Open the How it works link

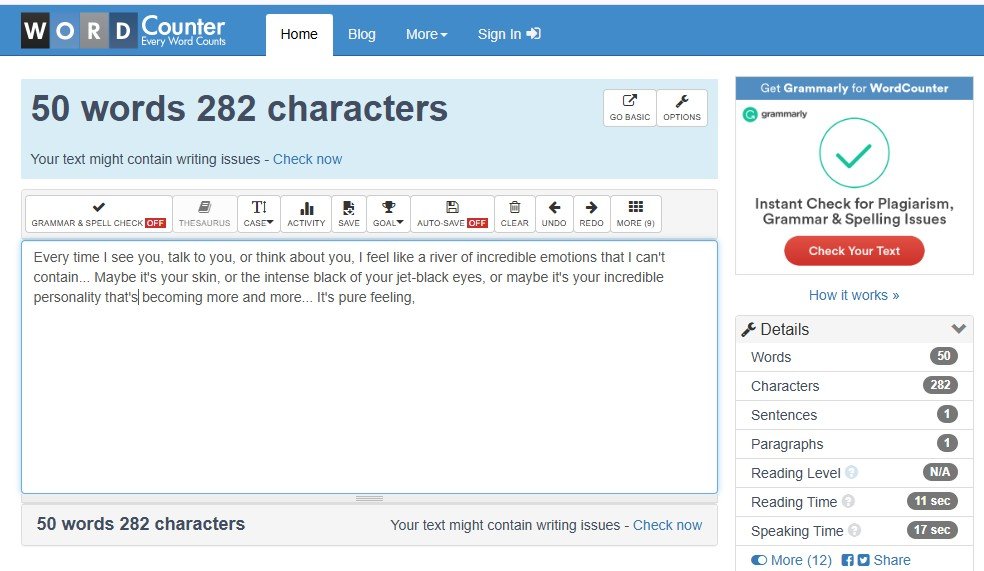(x=854, y=296)
